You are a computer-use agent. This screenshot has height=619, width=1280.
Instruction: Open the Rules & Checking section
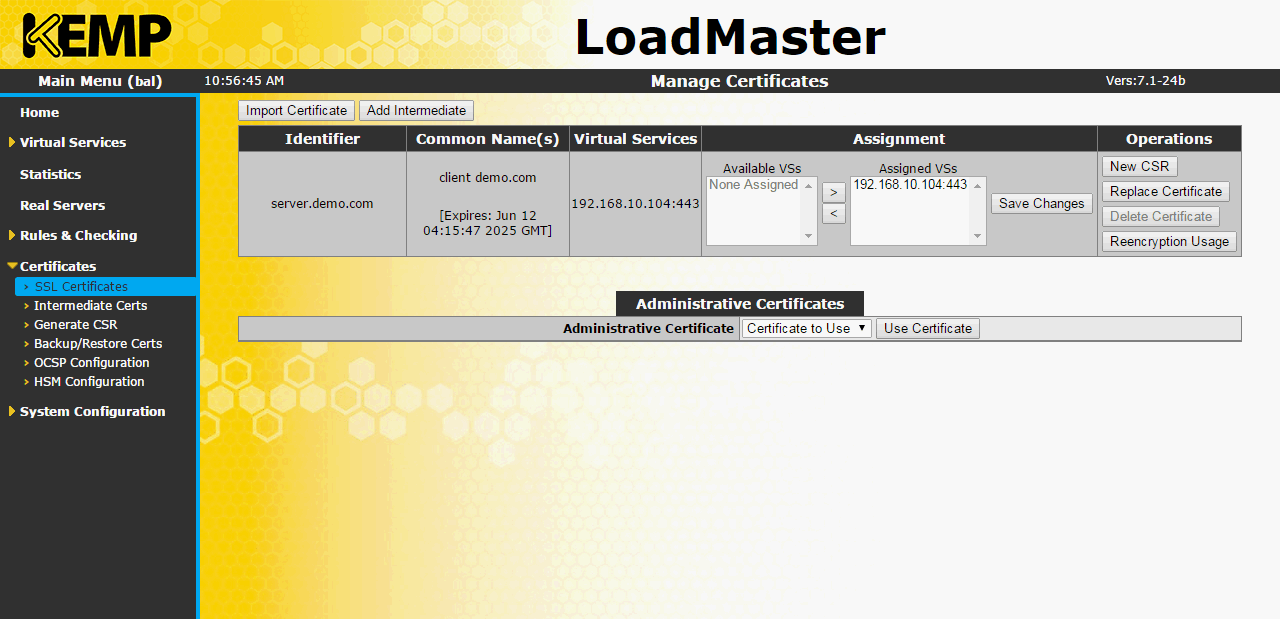[x=79, y=235]
